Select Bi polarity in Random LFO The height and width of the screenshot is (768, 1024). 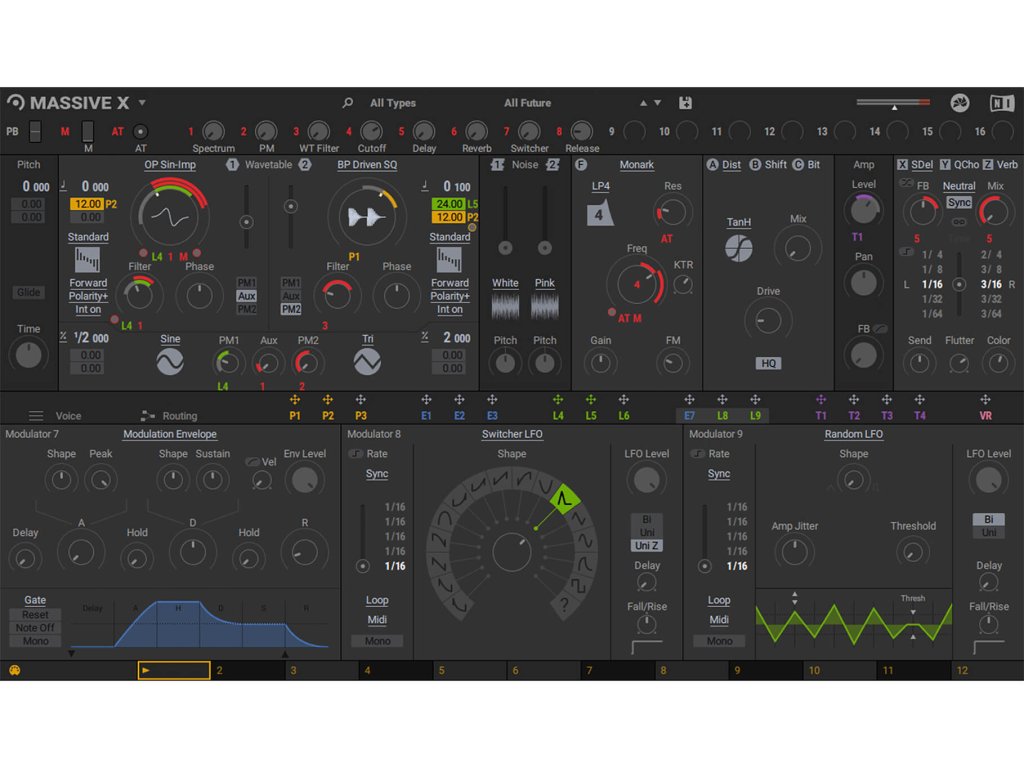[989, 519]
